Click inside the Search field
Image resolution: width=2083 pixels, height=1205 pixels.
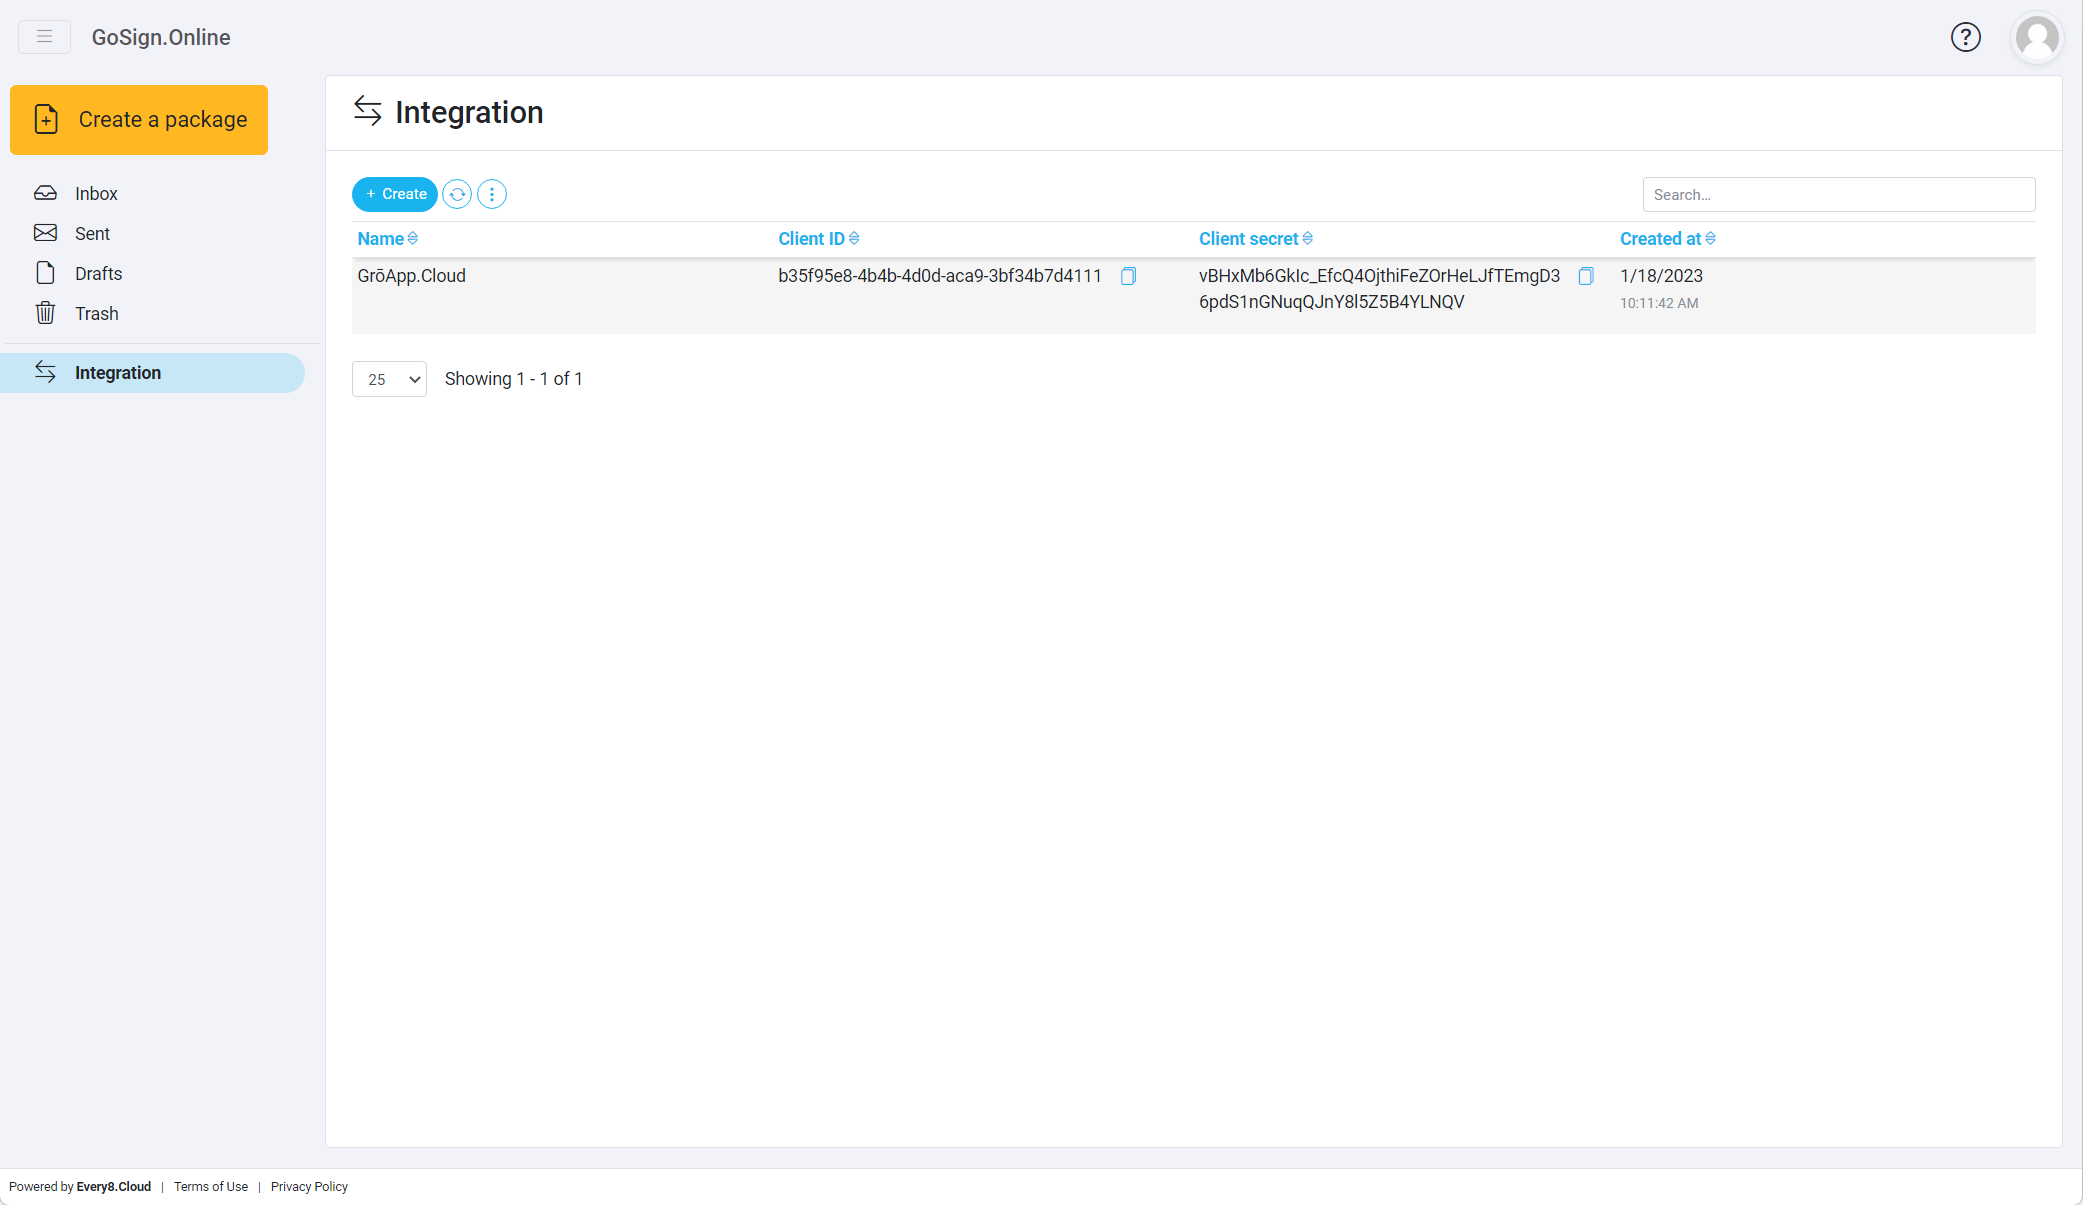pos(1838,194)
